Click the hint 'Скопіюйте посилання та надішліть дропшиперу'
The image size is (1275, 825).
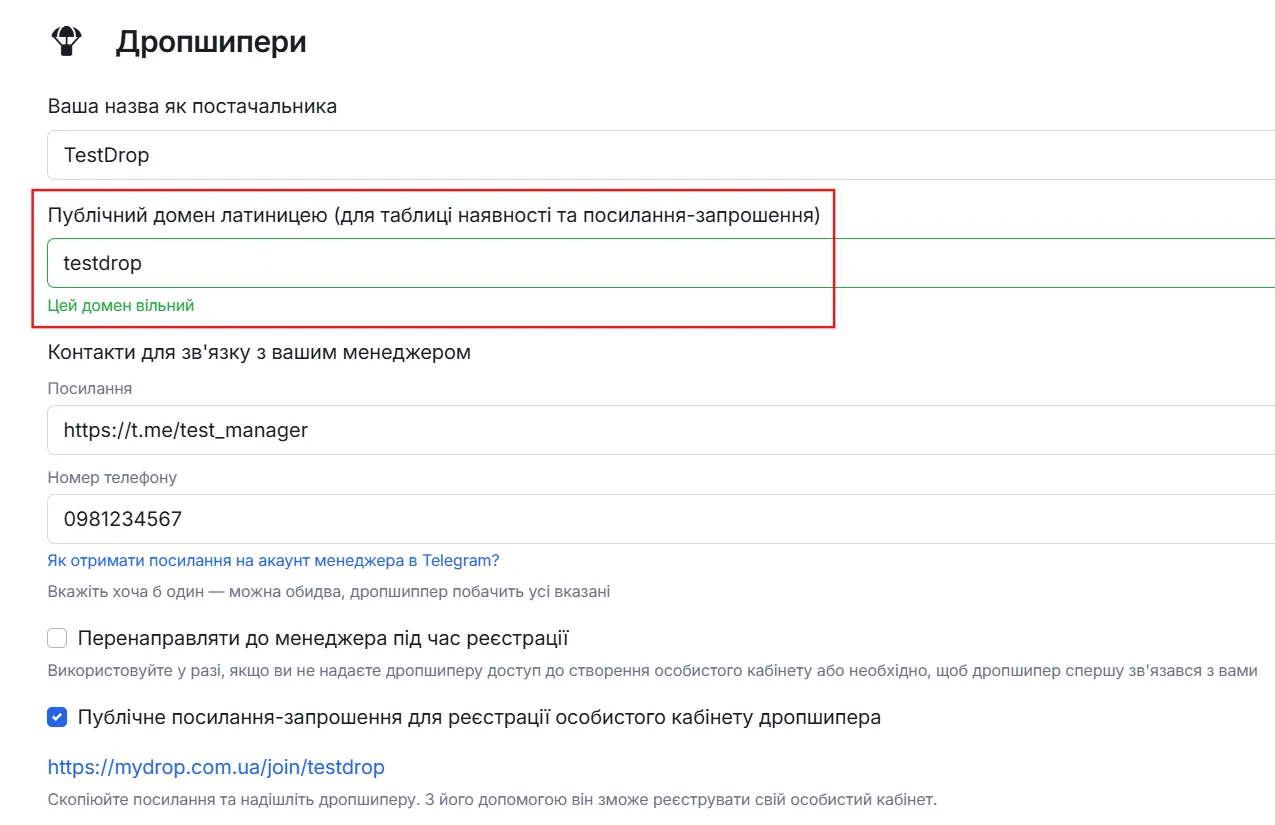[x=492, y=800]
